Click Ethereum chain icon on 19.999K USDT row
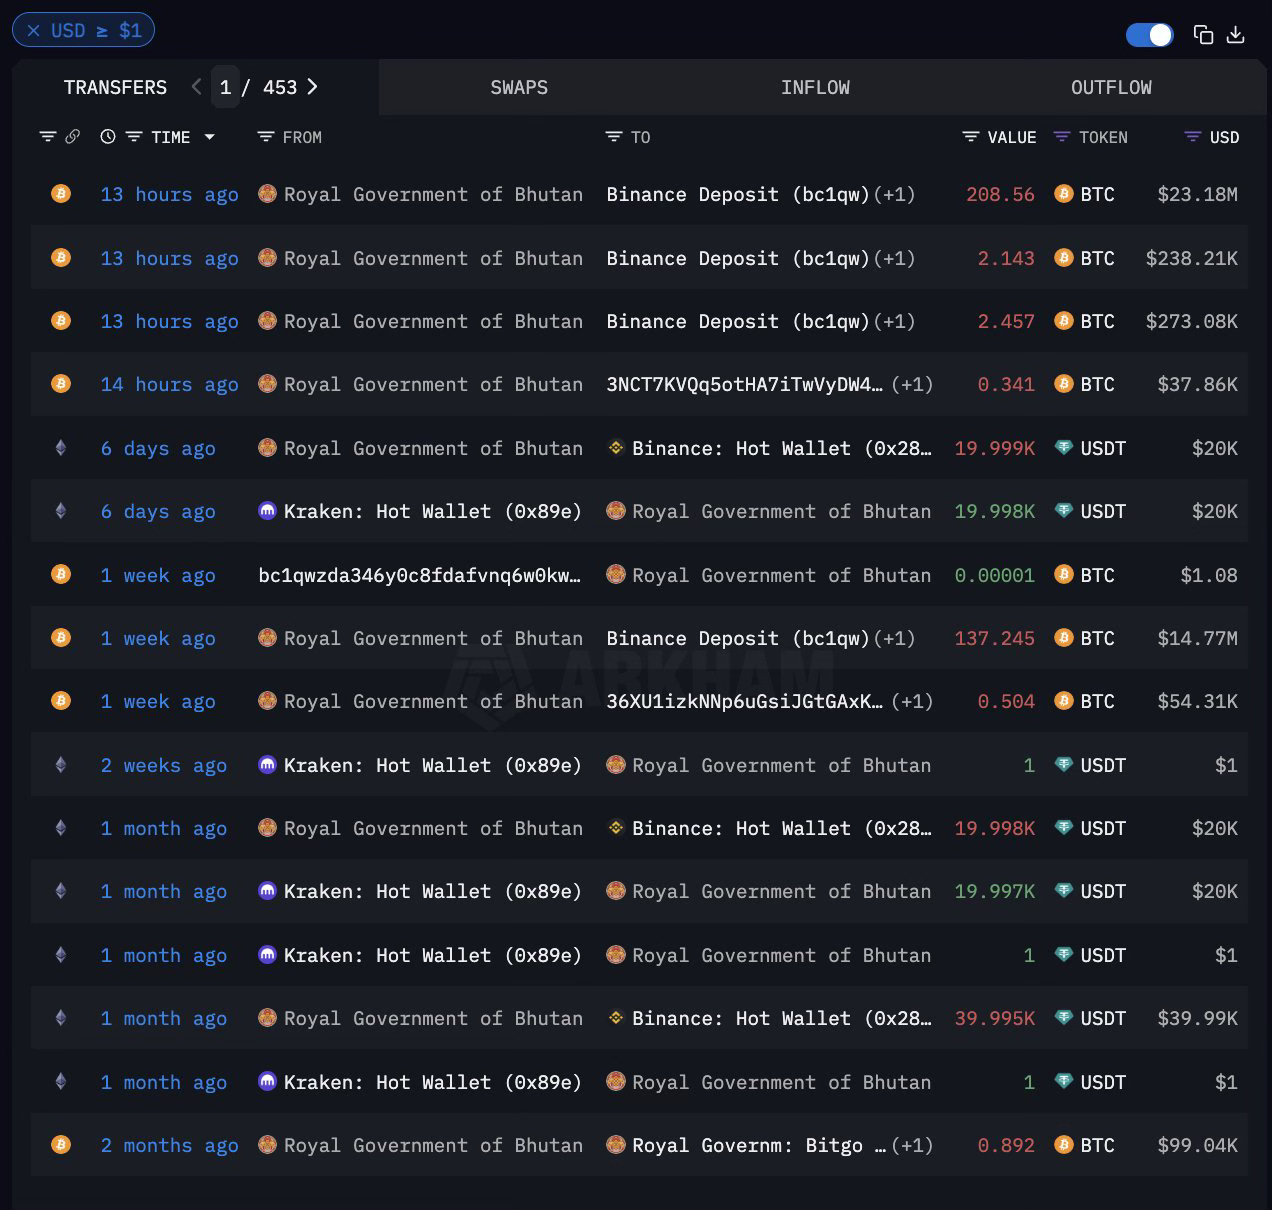This screenshot has width=1272, height=1210. pyautogui.click(x=61, y=448)
